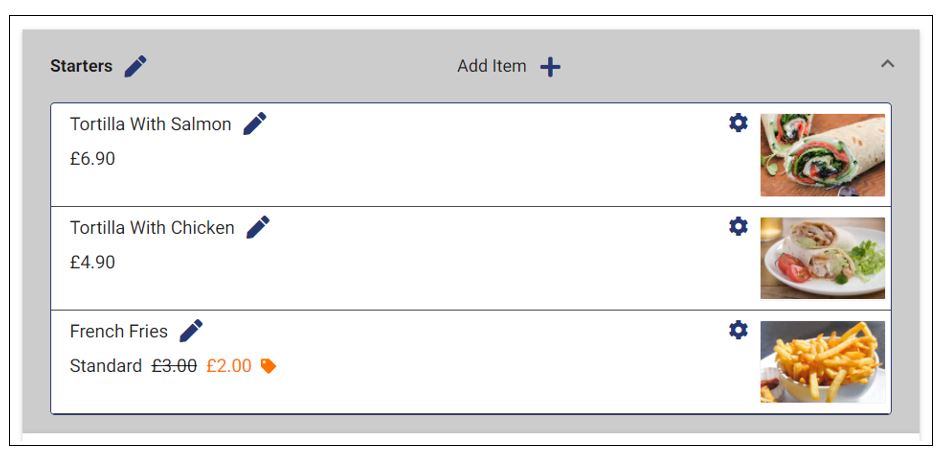
Task: Click the orange discount tag icon
Action: (268, 366)
